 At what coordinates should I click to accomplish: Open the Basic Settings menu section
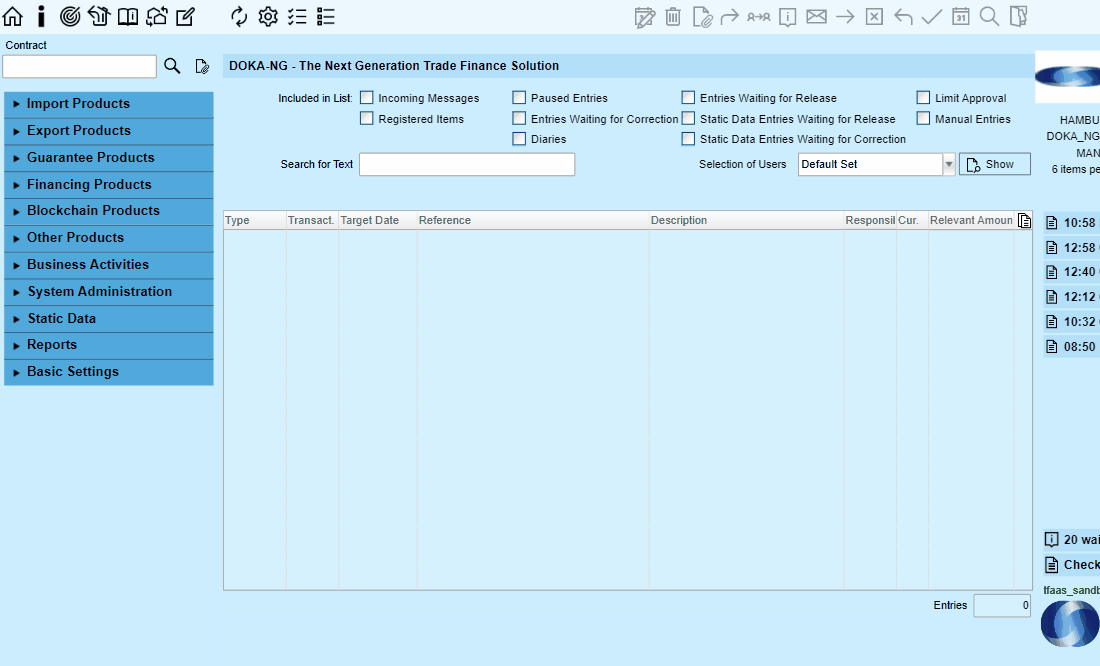(x=109, y=372)
